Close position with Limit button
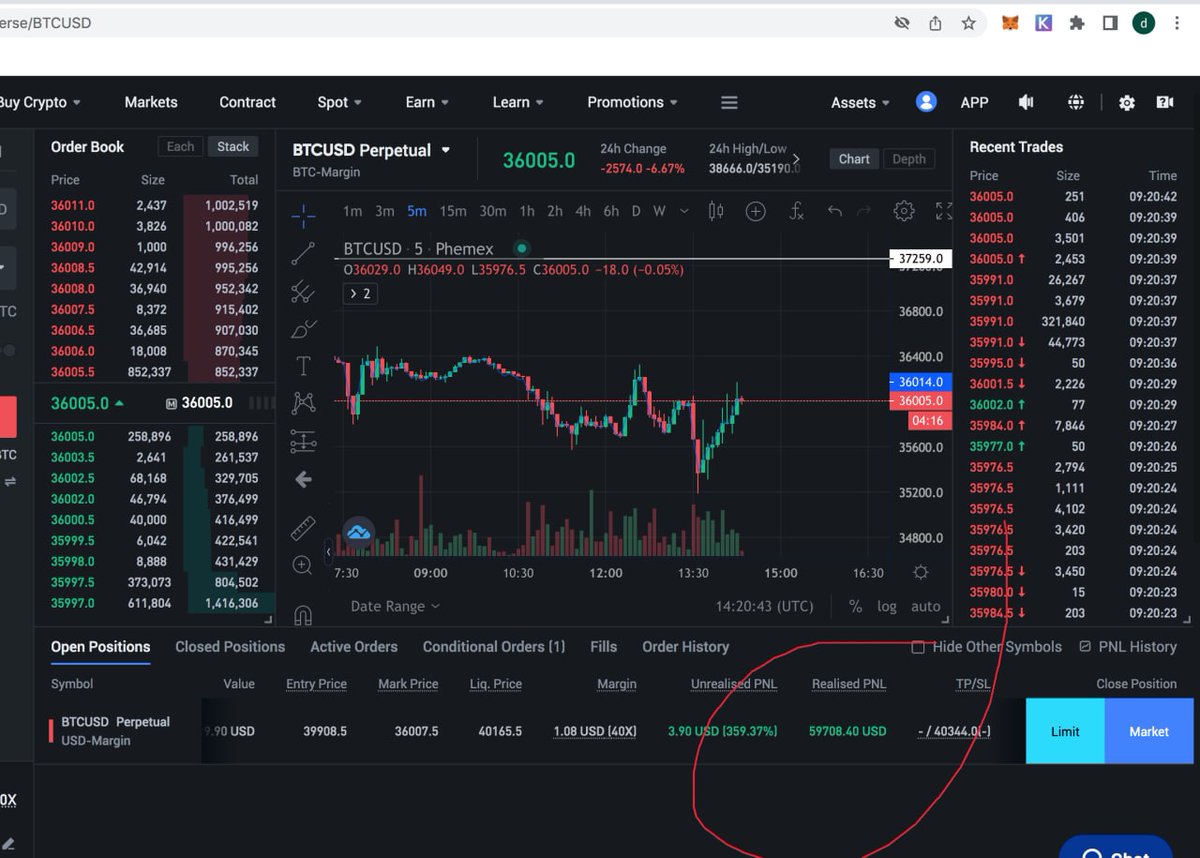Image resolution: width=1200 pixels, height=858 pixels. 1065,731
